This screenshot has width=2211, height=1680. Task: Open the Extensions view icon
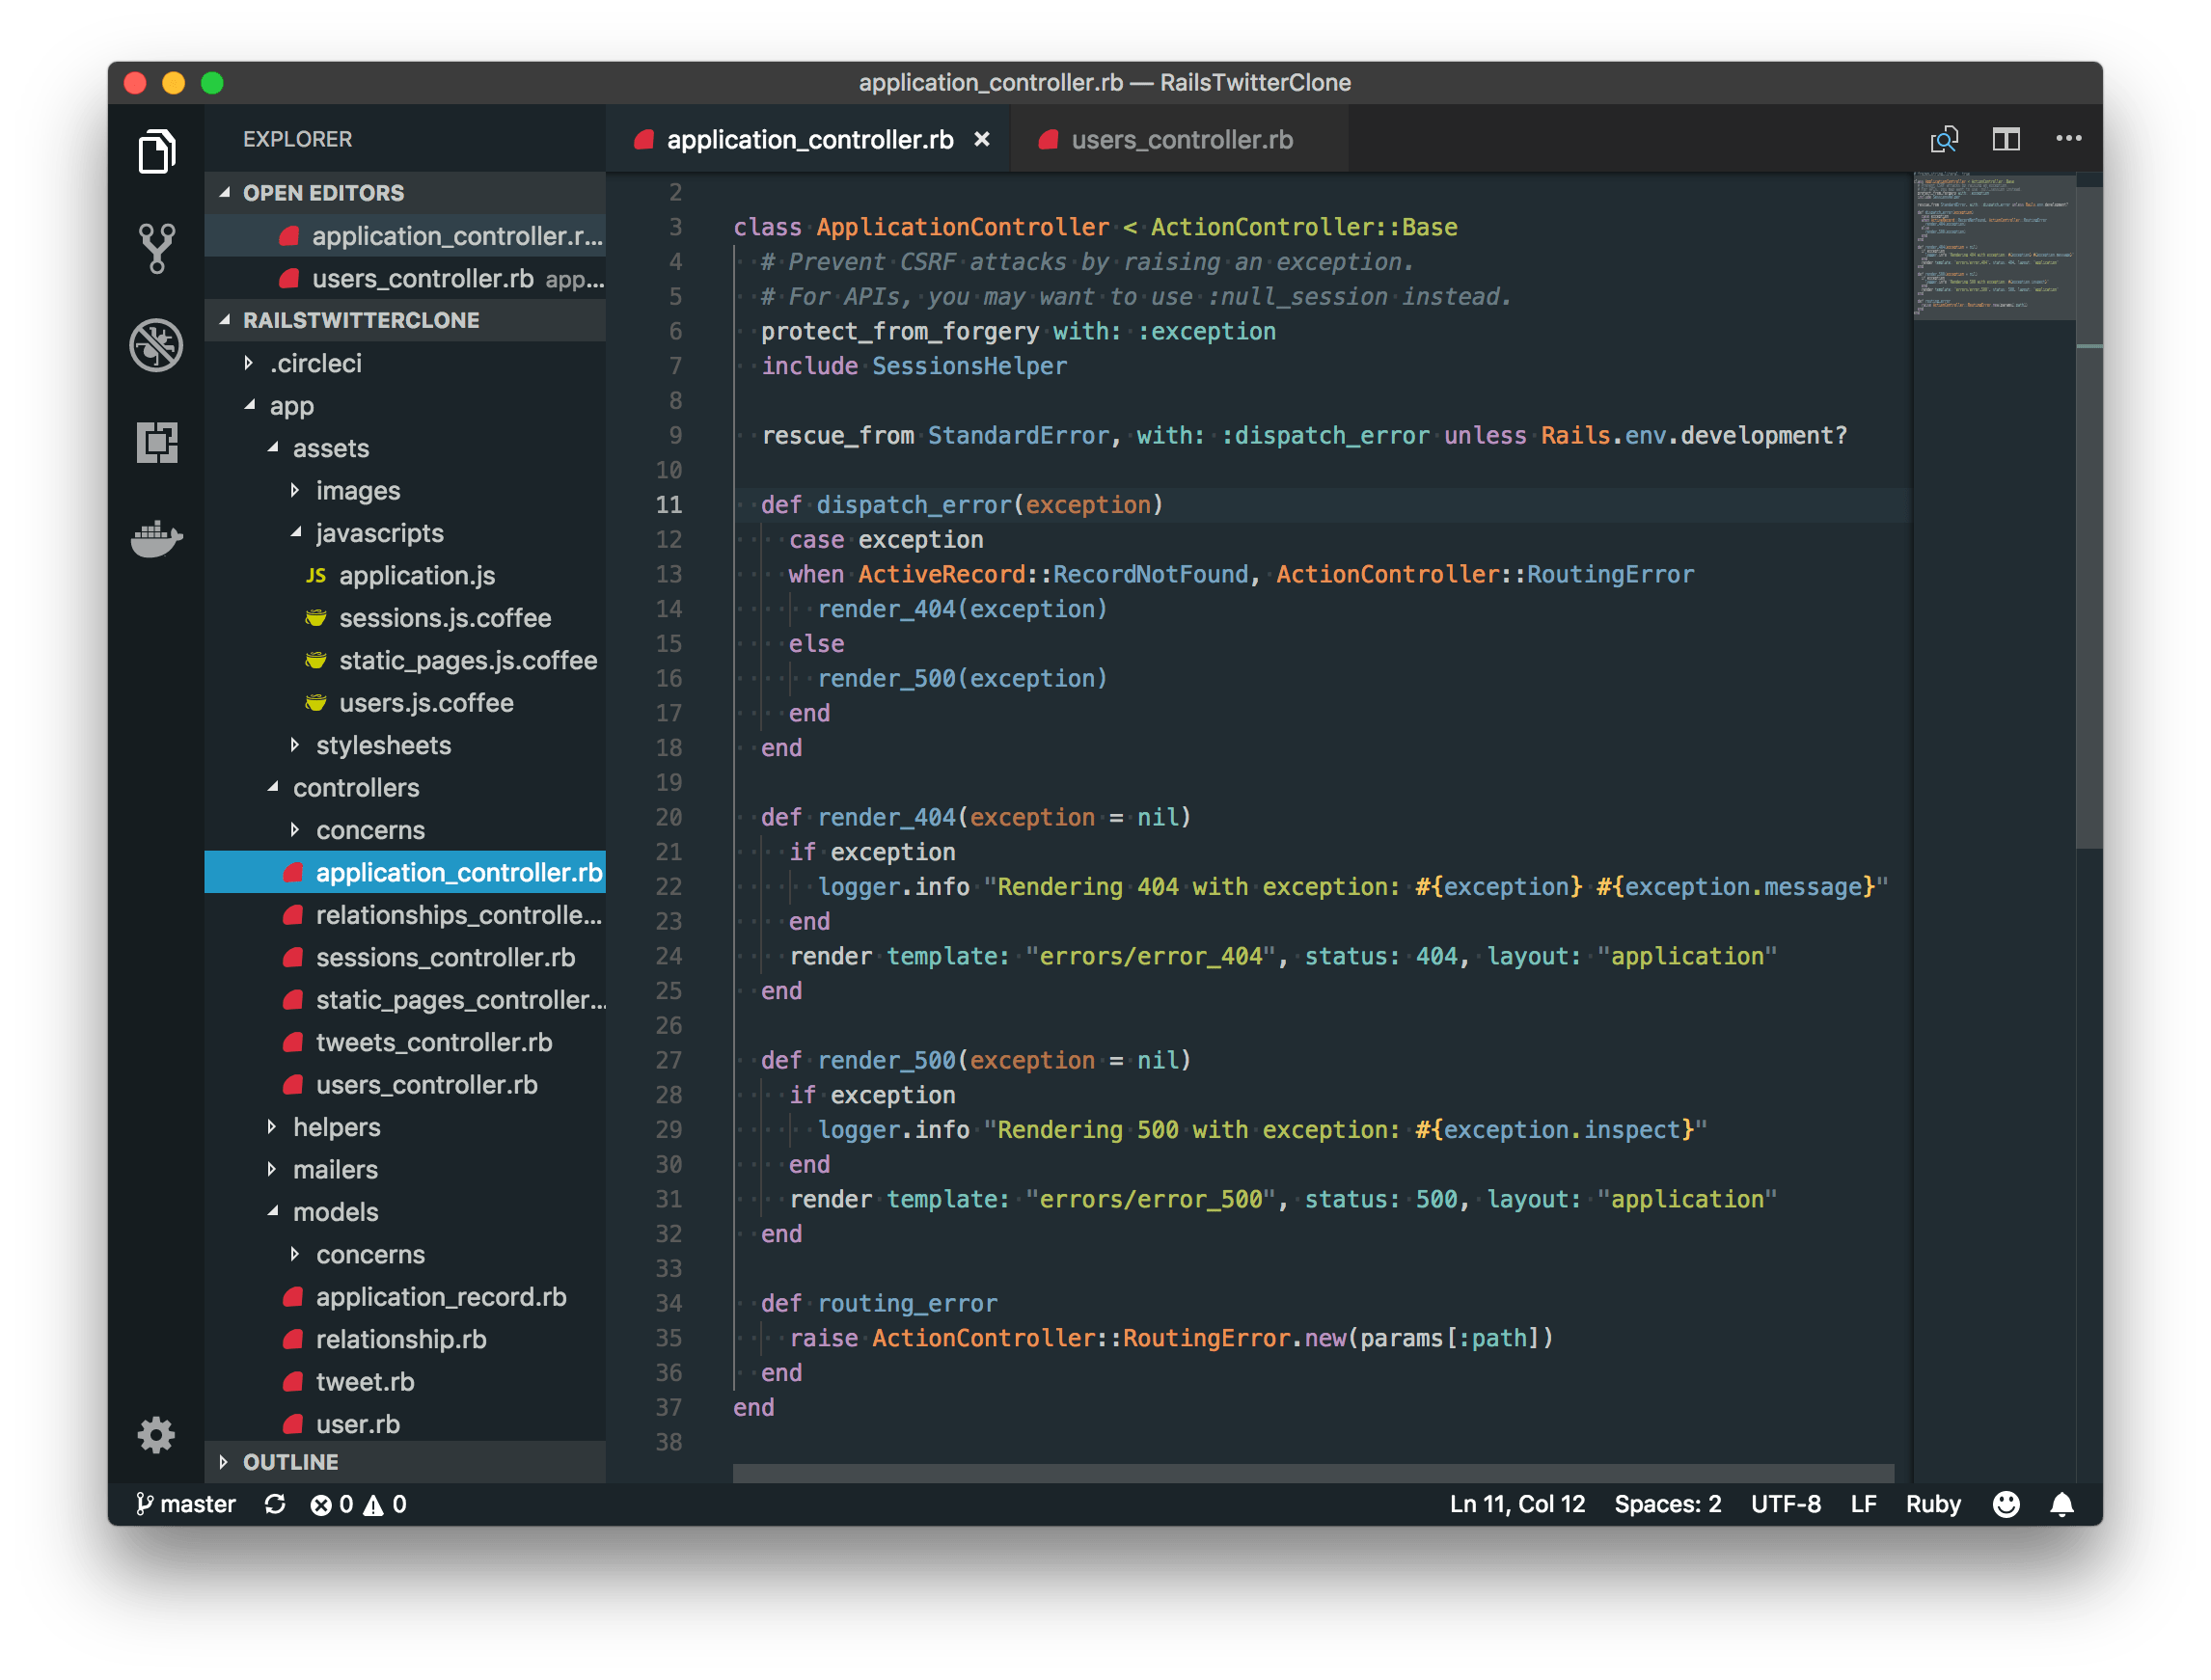coord(156,442)
